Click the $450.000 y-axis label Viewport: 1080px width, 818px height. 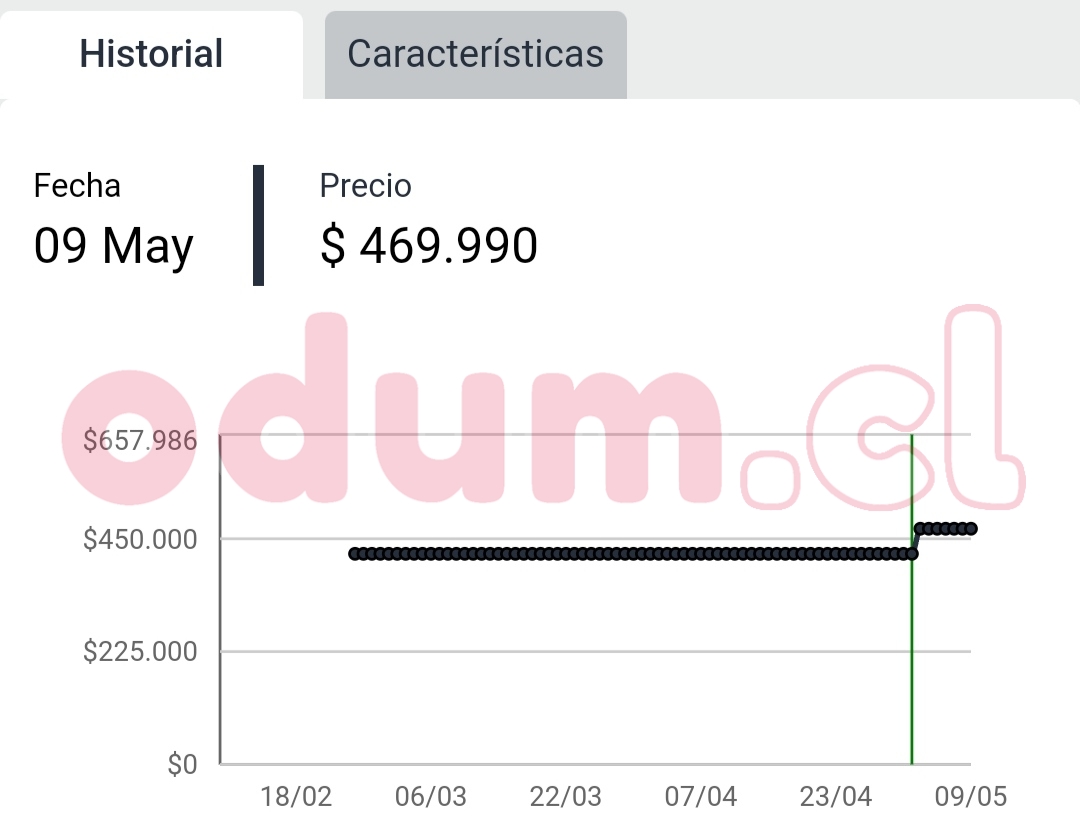pyautogui.click(x=140, y=540)
